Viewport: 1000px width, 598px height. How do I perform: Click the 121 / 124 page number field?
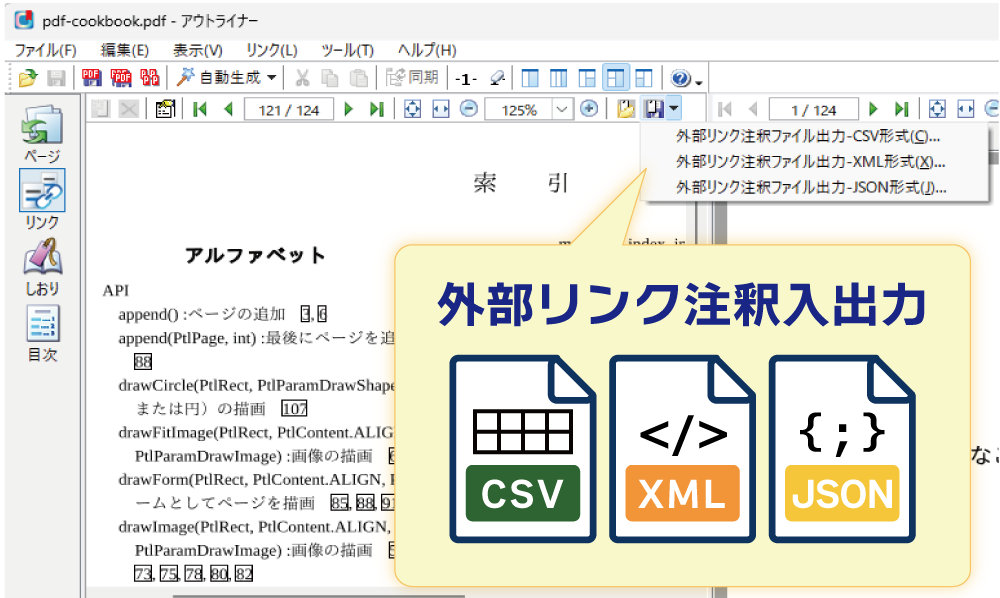point(287,109)
